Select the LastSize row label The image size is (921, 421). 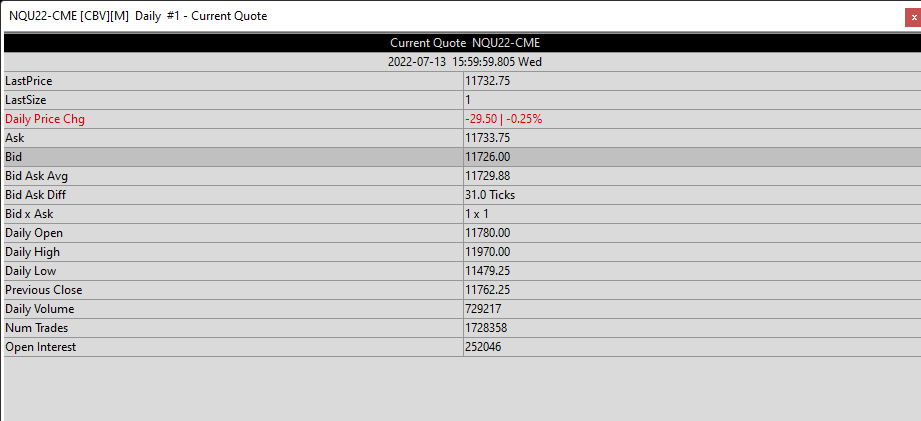(26, 100)
